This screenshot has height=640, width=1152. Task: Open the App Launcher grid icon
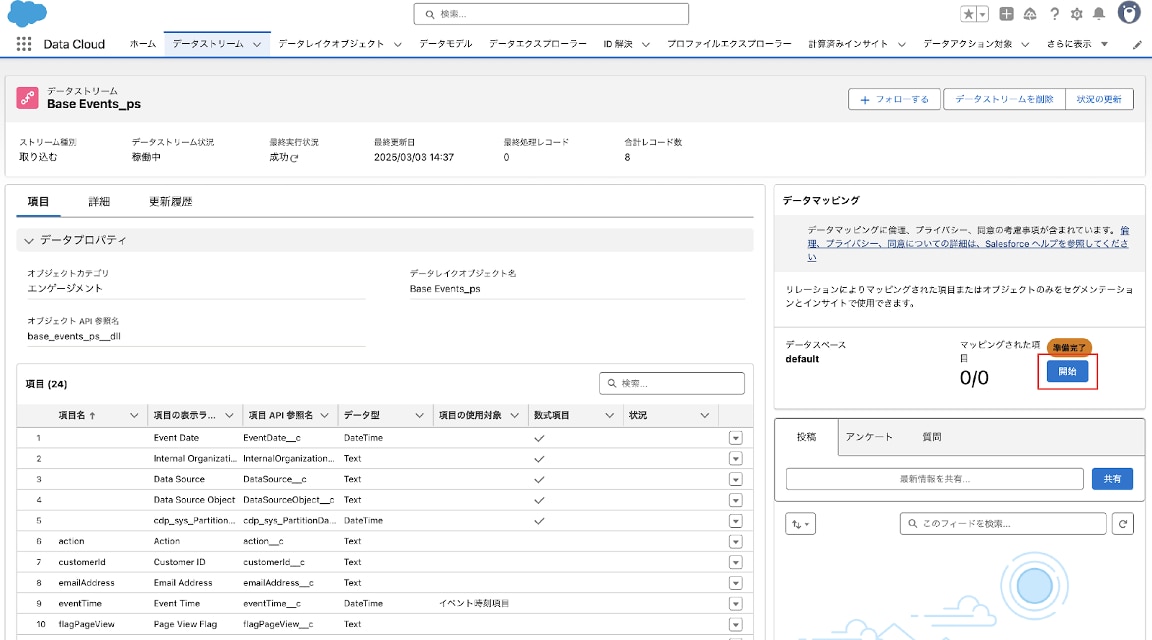[24, 44]
